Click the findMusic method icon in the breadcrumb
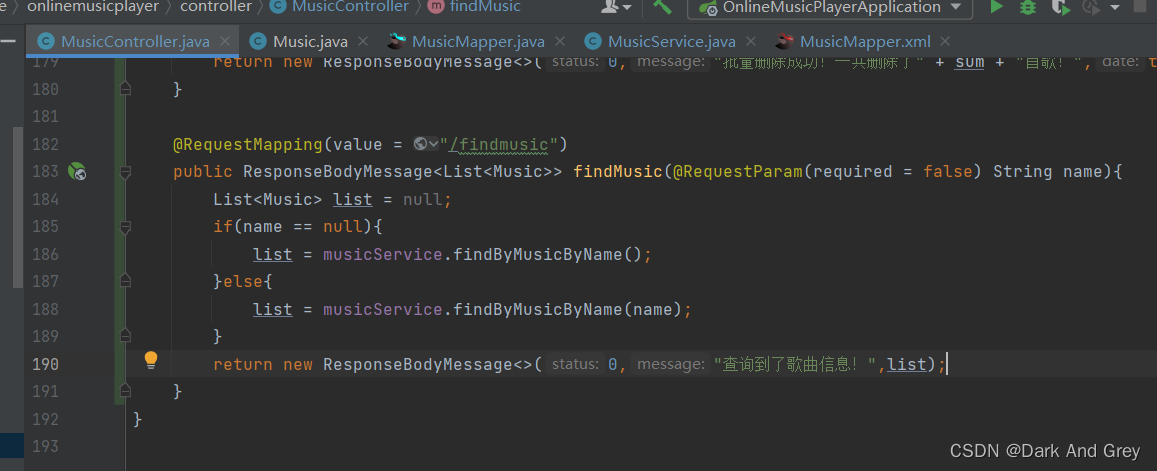 tap(436, 7)
